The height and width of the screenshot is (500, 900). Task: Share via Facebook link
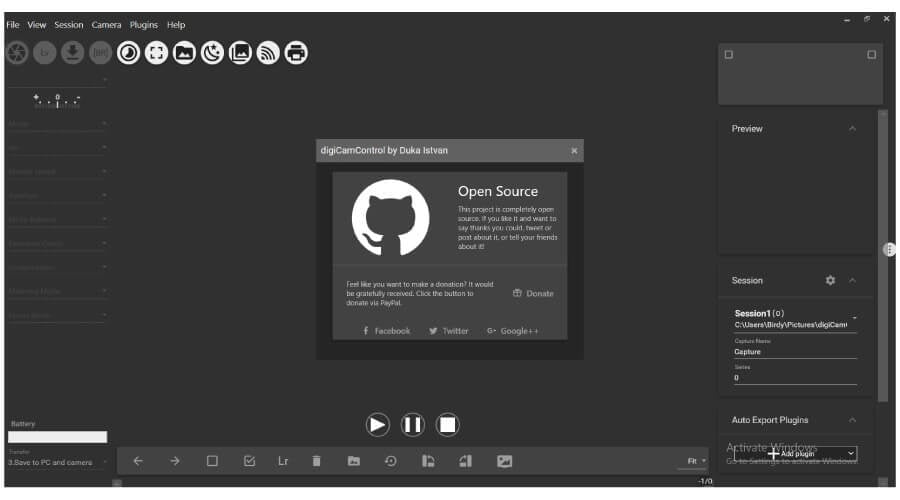coord(387,331)
